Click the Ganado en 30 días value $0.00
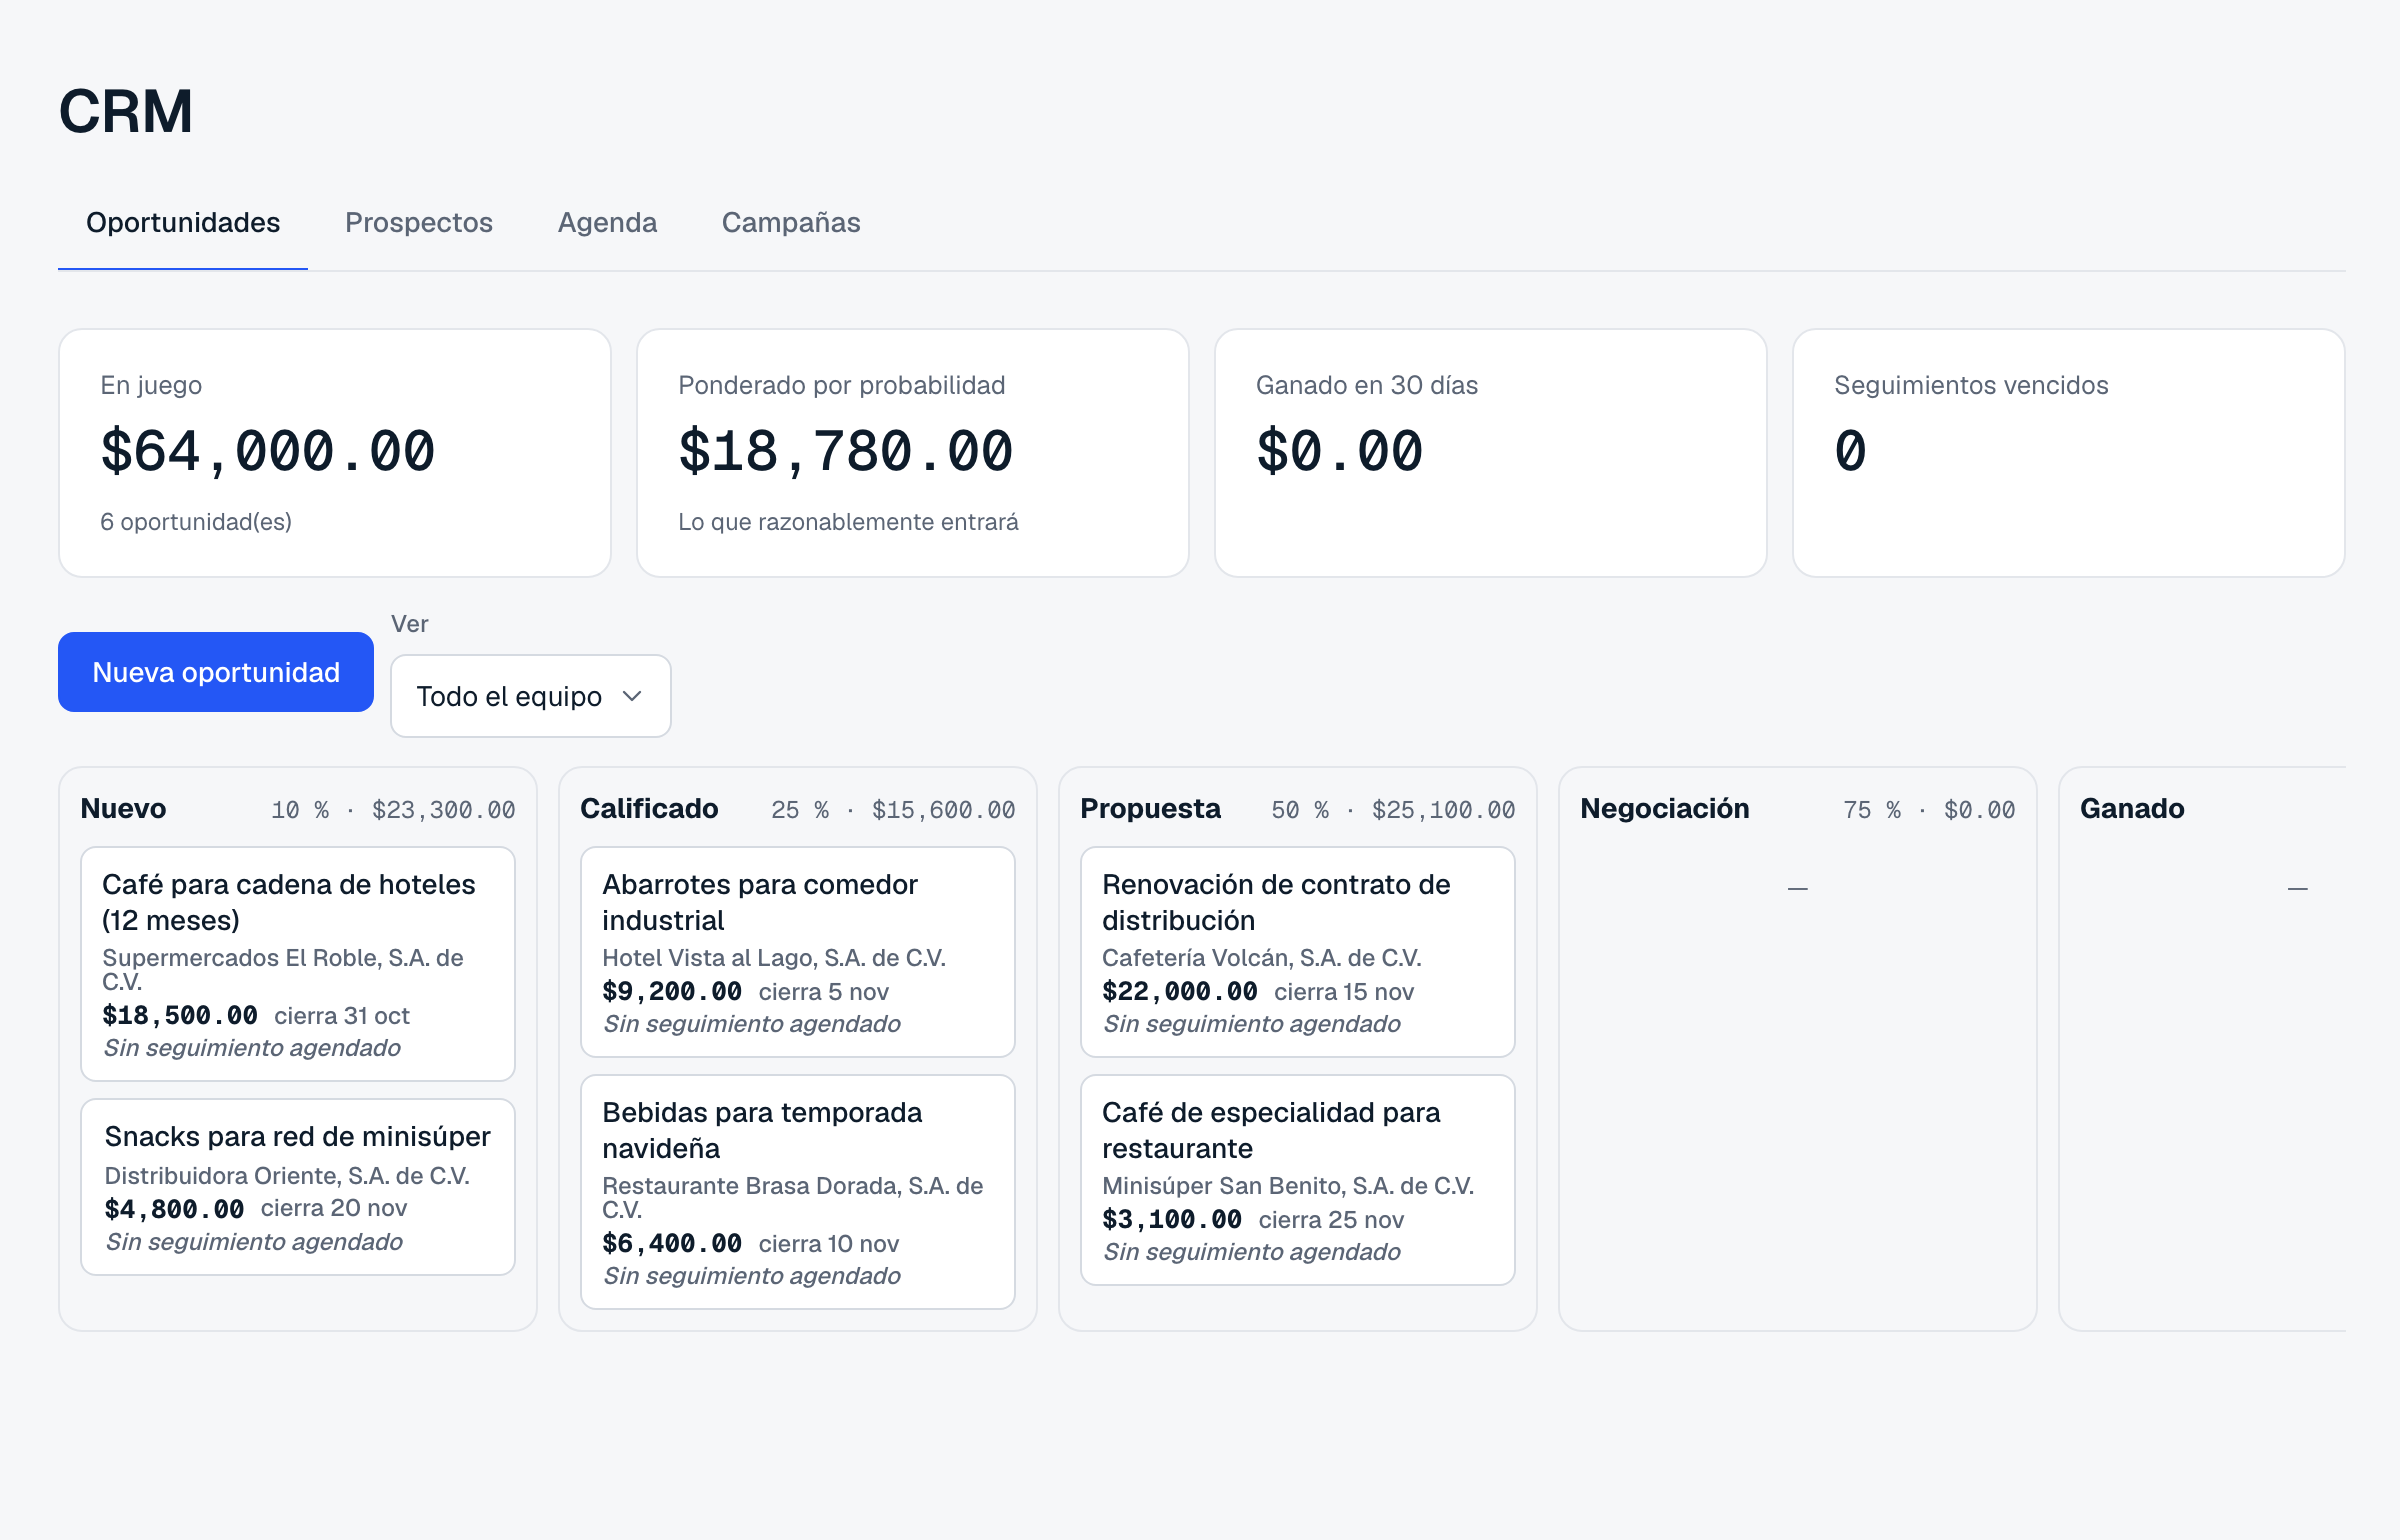The height and width of the screenshot is (1540, 2400). (1339, 451)
